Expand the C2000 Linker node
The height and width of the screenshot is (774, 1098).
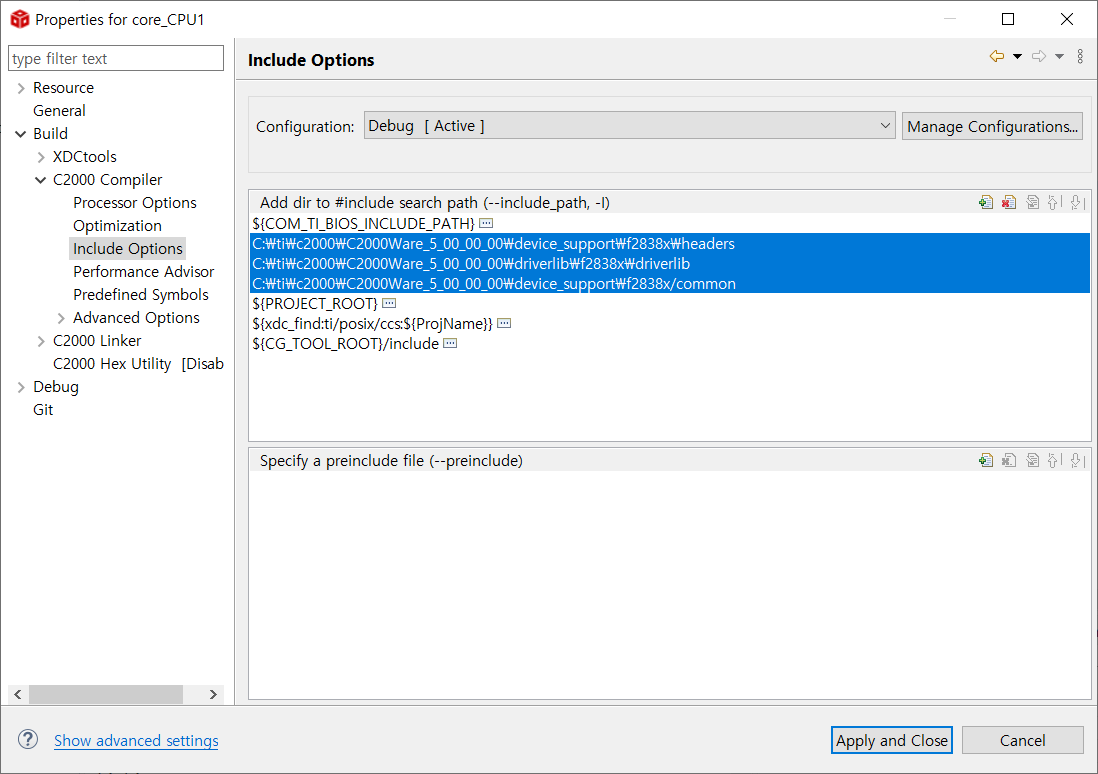click(x=41, y=341)
